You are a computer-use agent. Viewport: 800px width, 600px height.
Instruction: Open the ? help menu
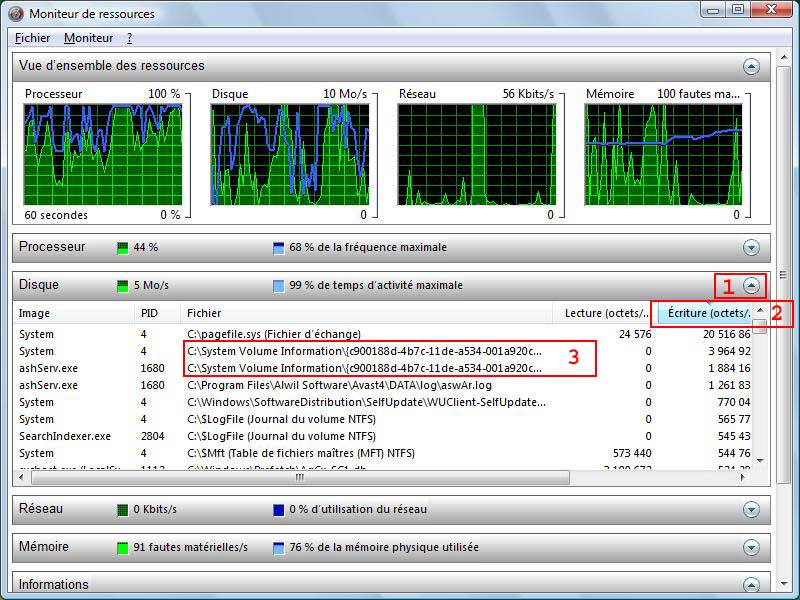coord(129,38)
